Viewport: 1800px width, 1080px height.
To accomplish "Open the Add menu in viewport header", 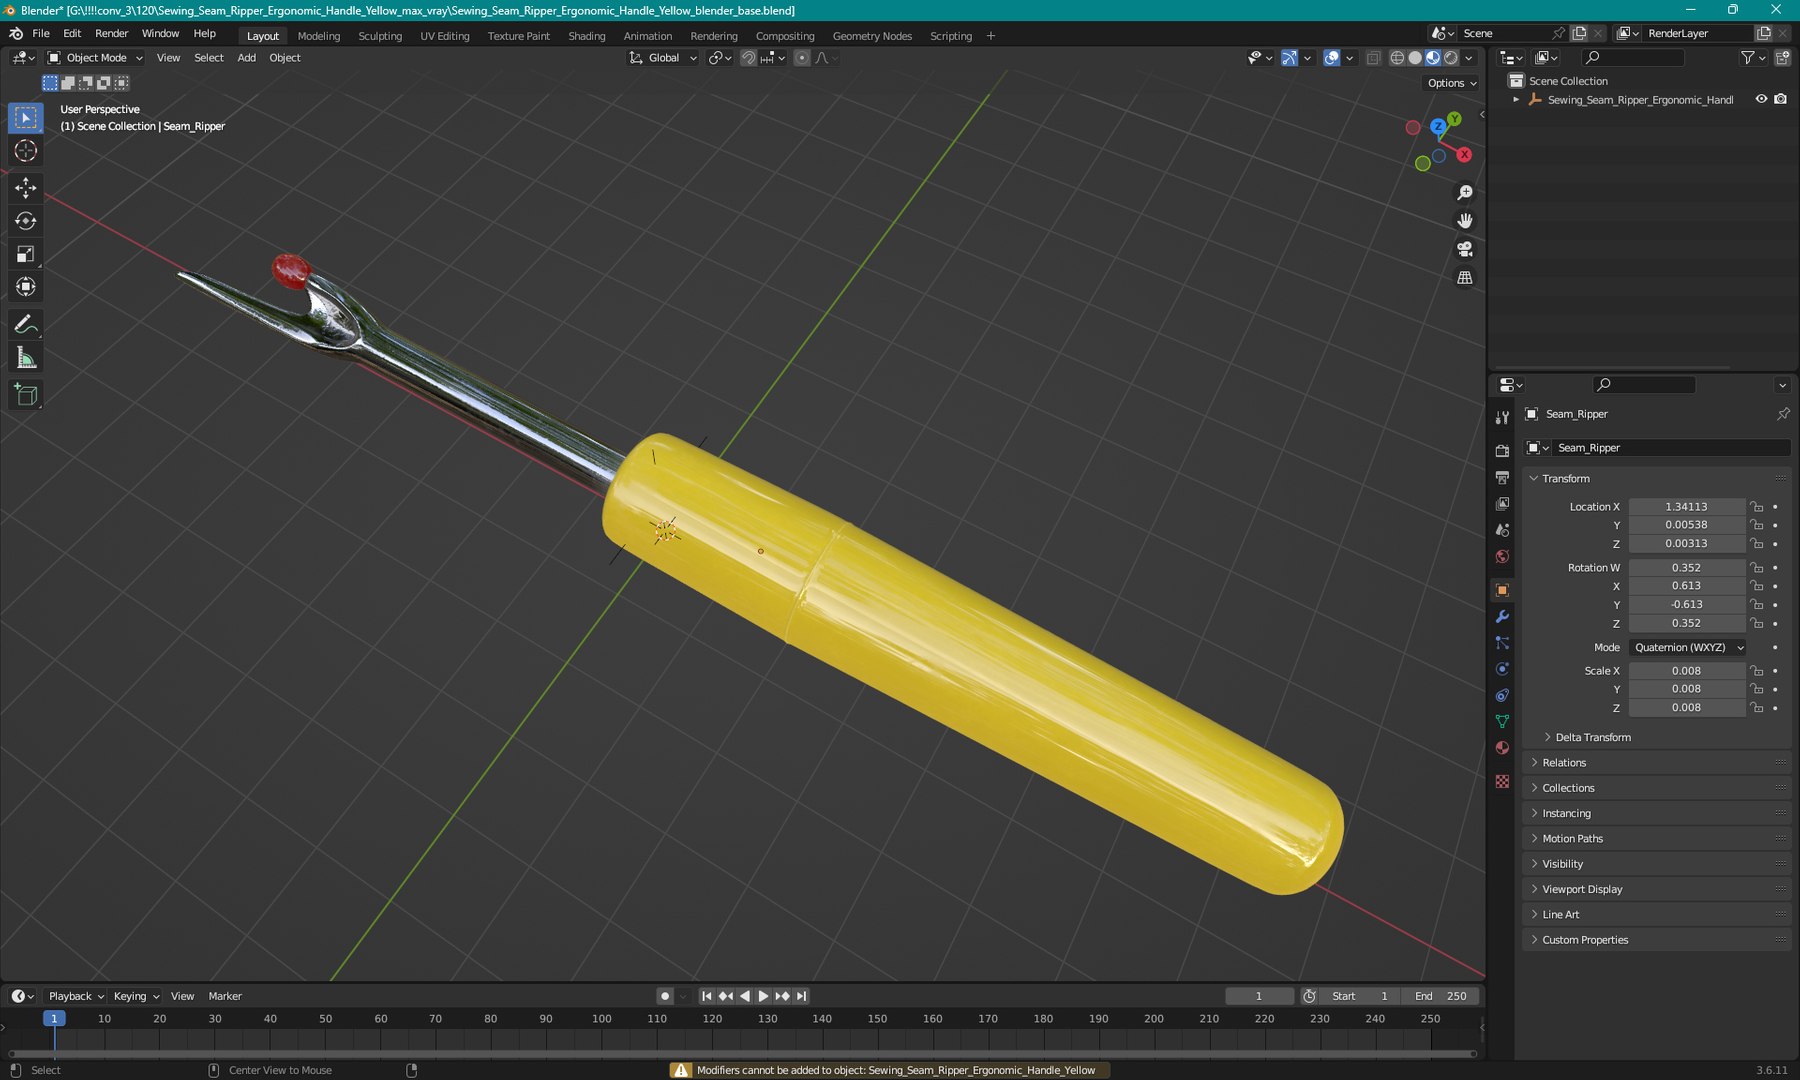I will tap(246, 58).
